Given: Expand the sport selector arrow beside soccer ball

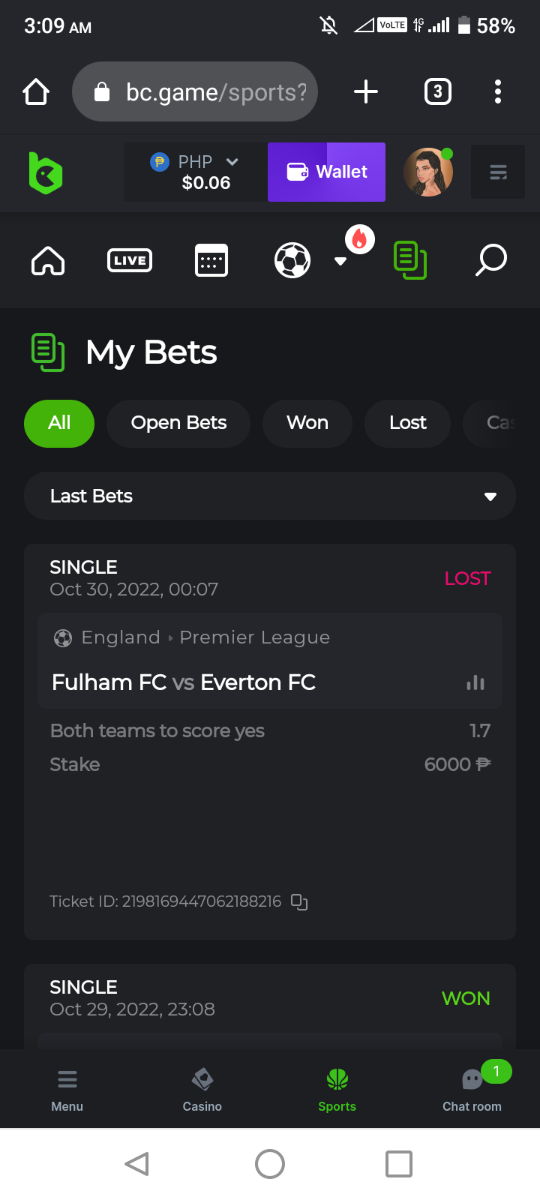Looking at the screenshot, I should click(340, 262).
